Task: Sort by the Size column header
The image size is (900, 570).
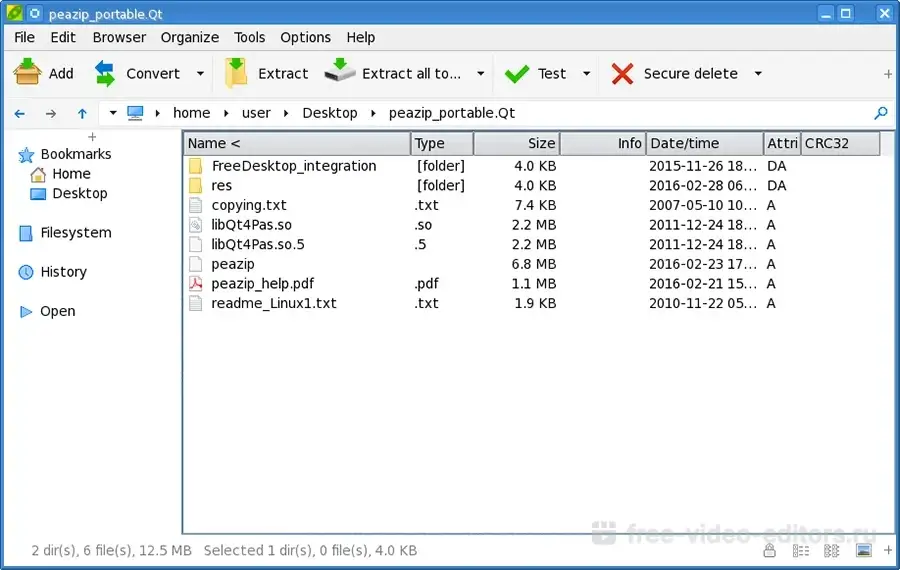Action: point(517,144)
